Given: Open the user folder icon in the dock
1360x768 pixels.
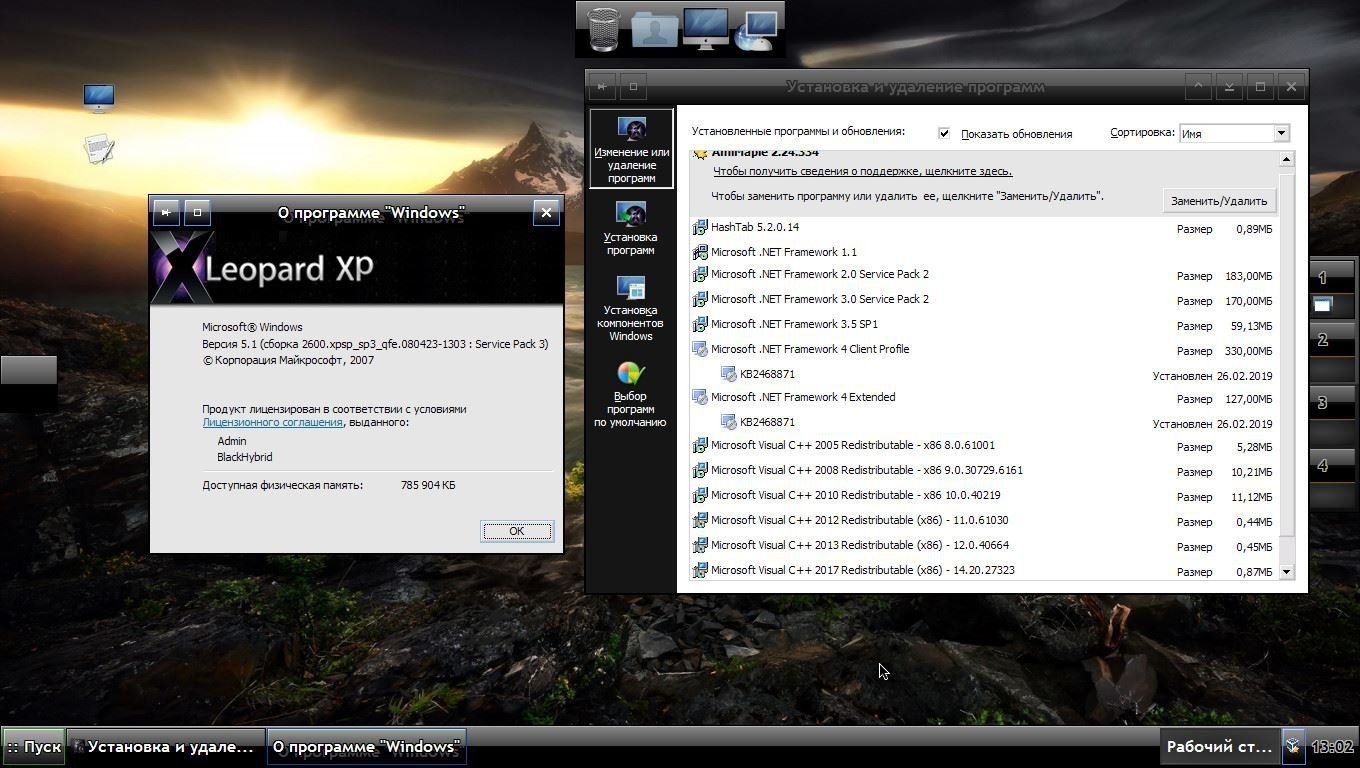Looking at the screenshot, I should pos(654,29).
